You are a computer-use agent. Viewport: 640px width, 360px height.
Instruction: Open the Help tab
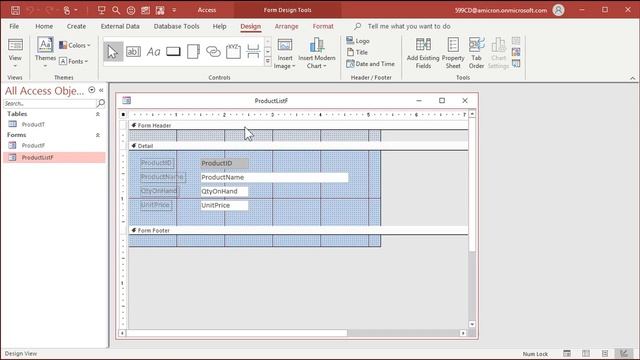click(219, 26)
